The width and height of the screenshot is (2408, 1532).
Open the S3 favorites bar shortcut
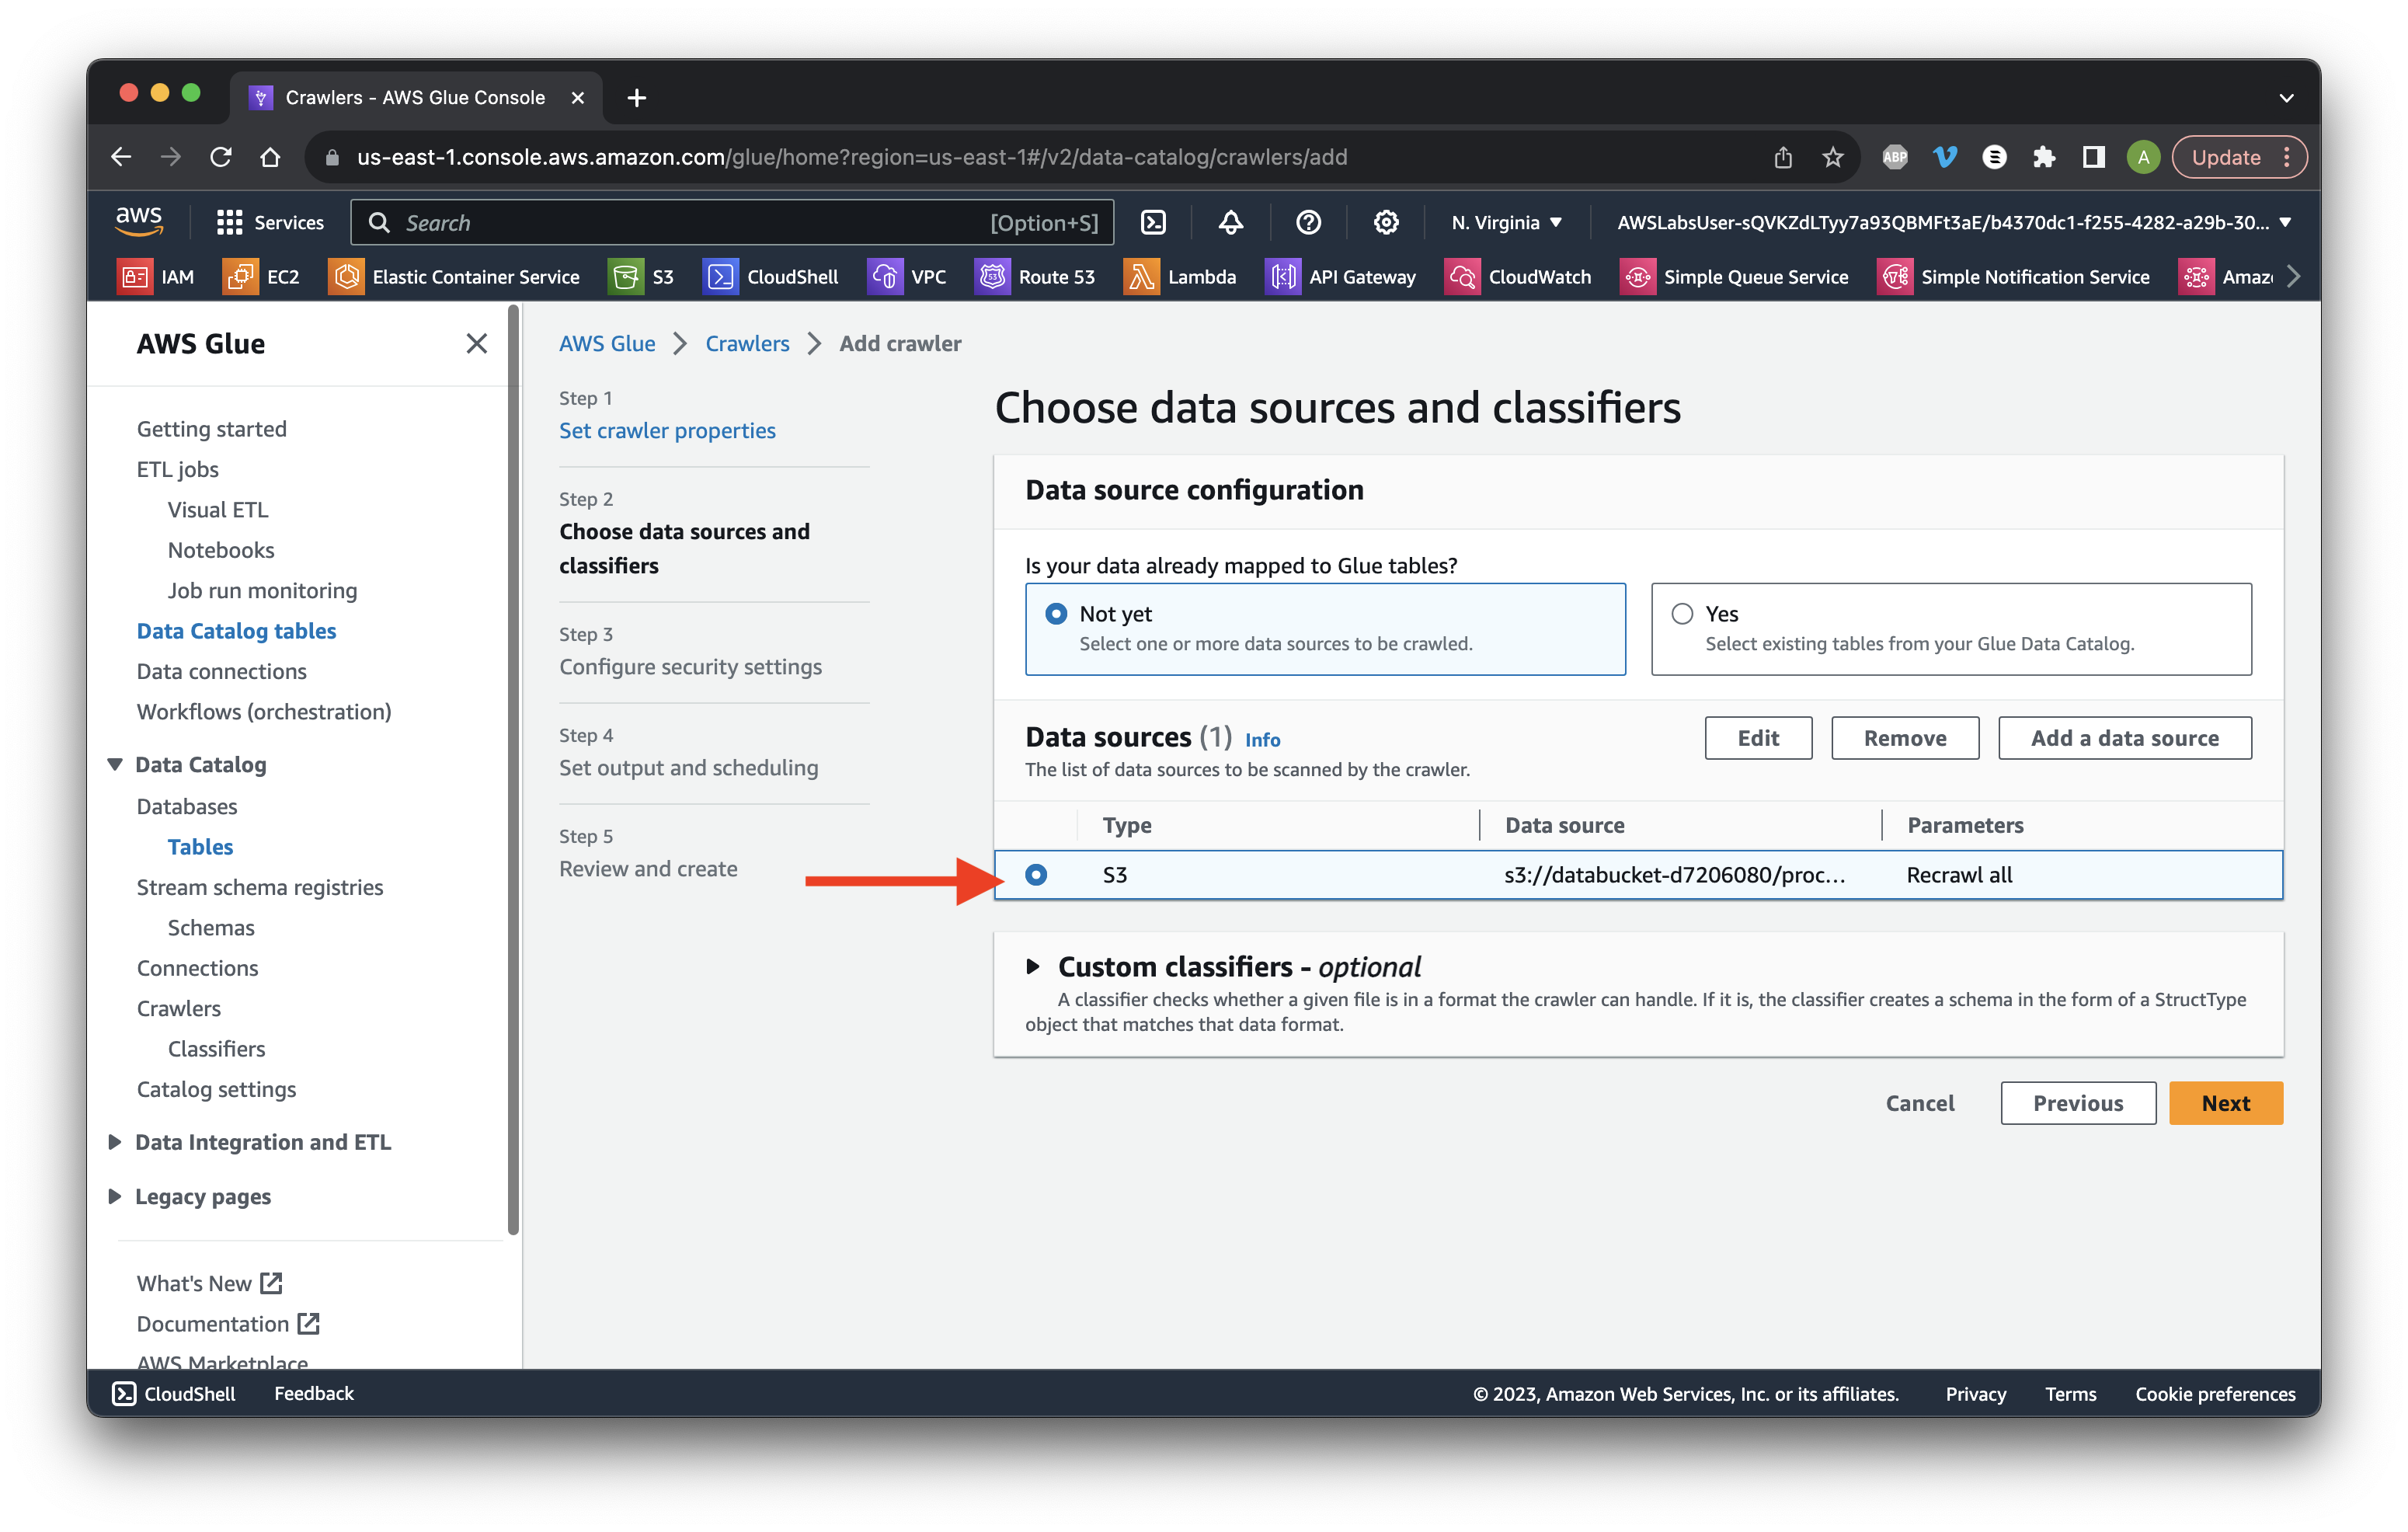pyautogui.click(x=642, y=277)
